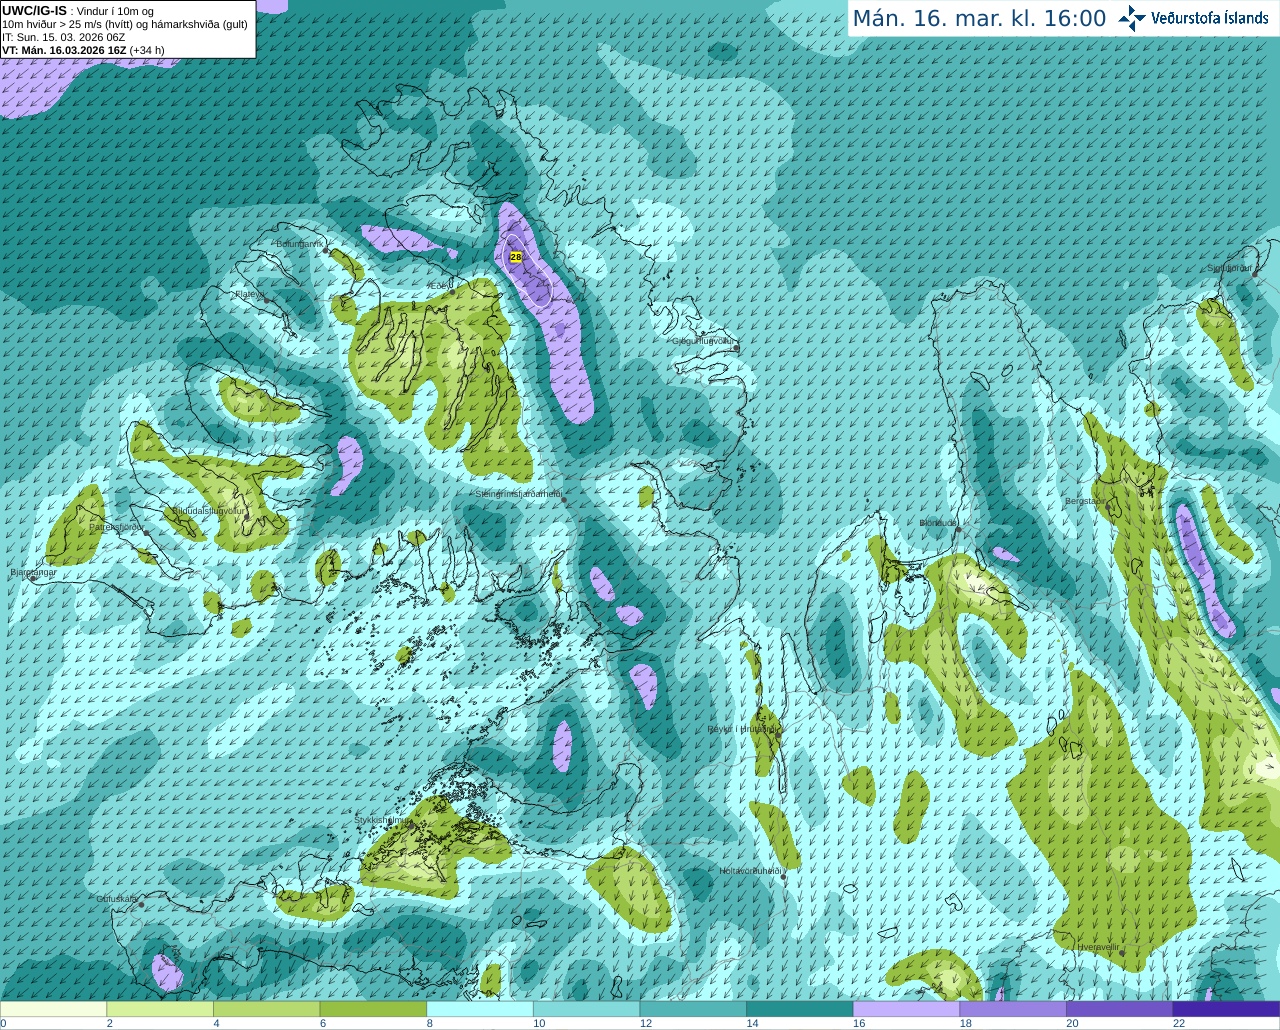
Task: Click the 12–14 m/s teal legend swatch
Action: coord(693,1009)
